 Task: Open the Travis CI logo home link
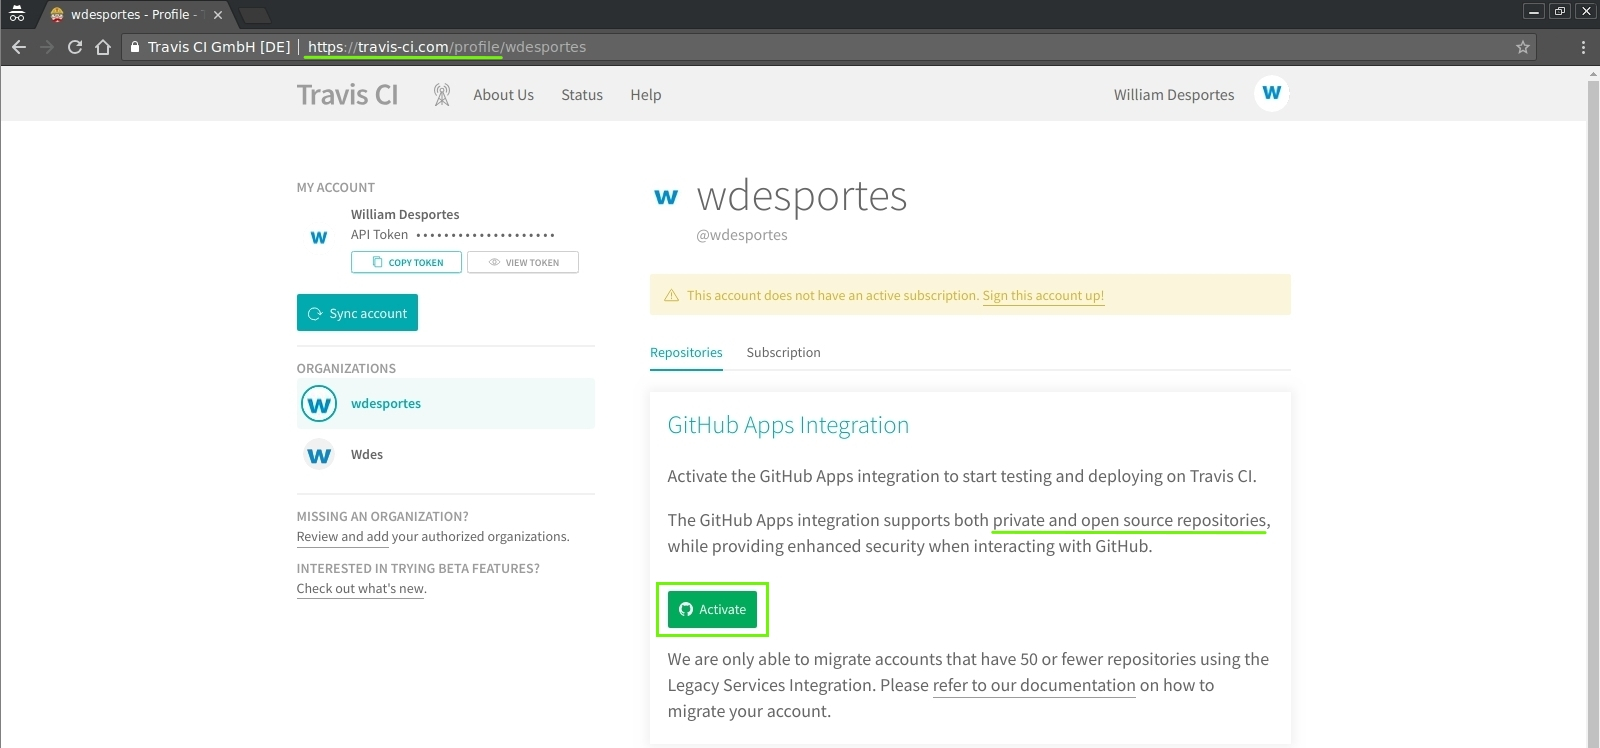coord(347,95)
